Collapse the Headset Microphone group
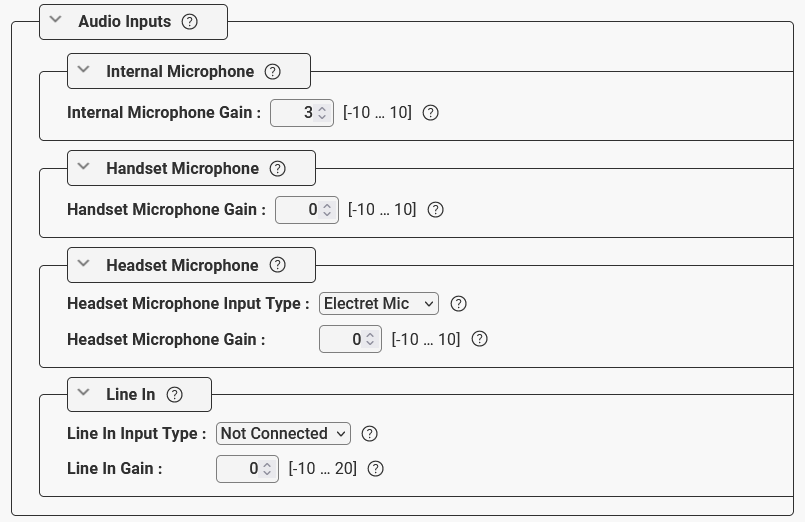This screenshot has height=522, width=805. click(84, 264)
